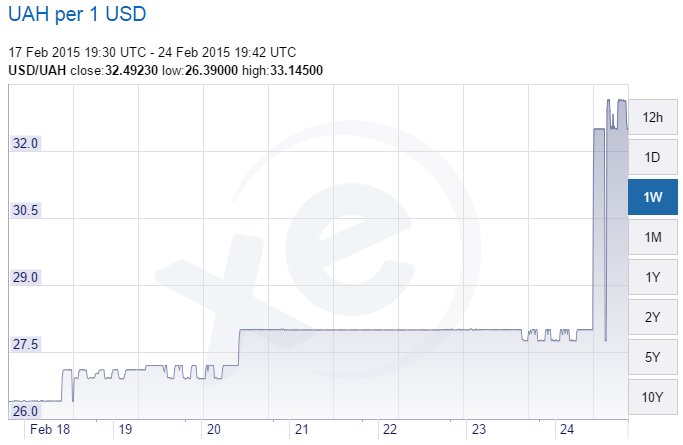The image size is (683, 445).
Task: Switch chart to 1M range
Action: [653, 237]
